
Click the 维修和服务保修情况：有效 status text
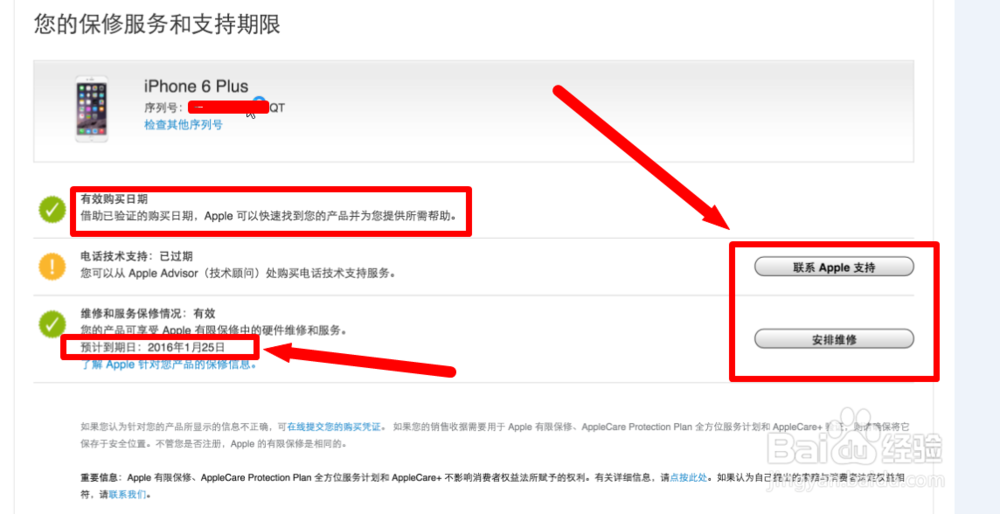click(x=148, y=313)
